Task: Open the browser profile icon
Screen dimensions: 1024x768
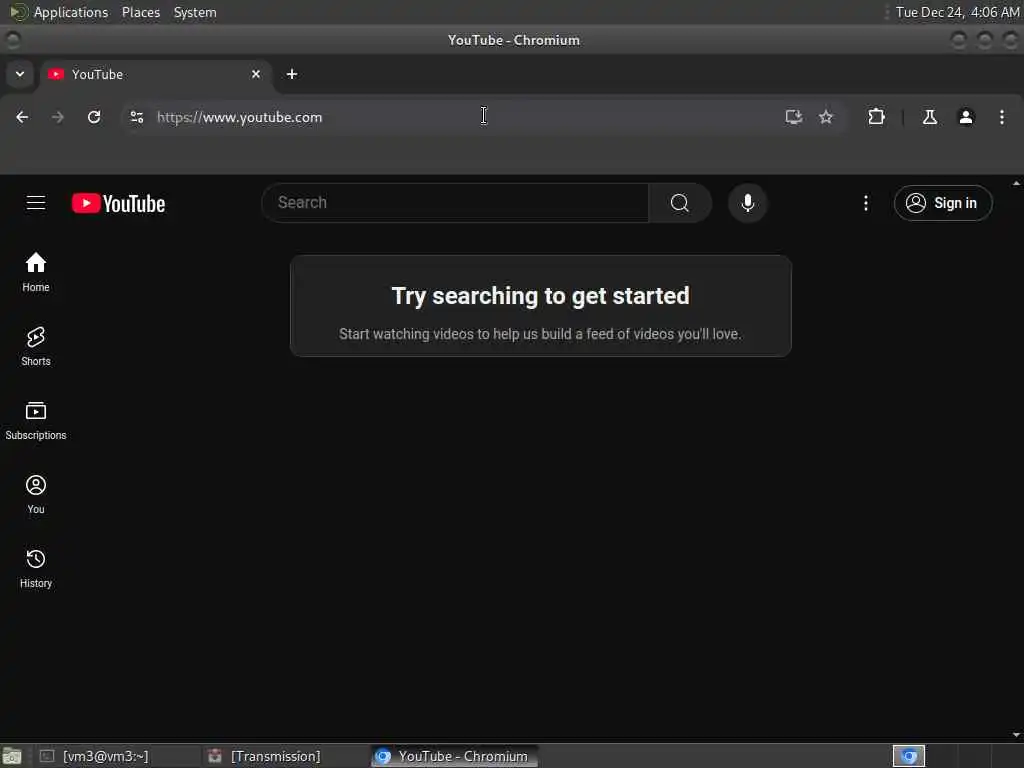Action: coord(966,117)
